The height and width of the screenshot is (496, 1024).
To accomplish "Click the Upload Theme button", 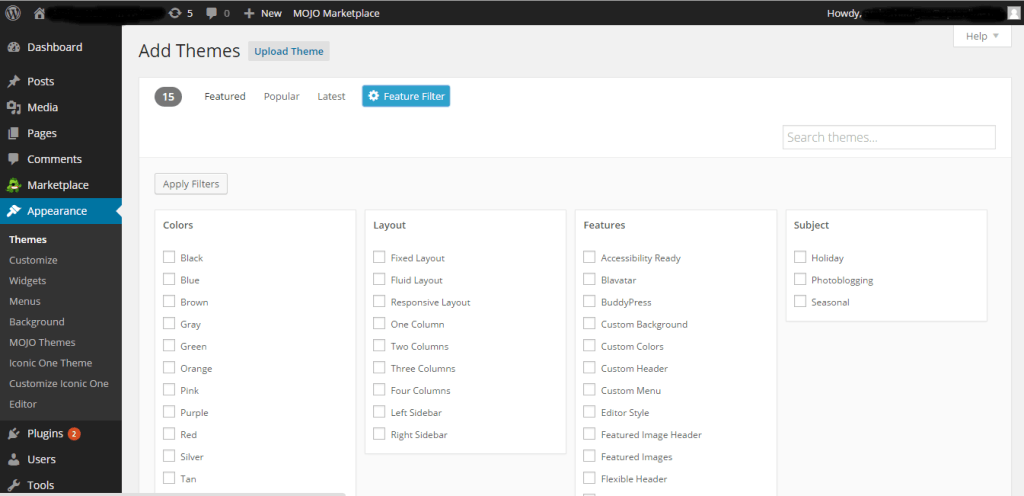I will (289, 51).
